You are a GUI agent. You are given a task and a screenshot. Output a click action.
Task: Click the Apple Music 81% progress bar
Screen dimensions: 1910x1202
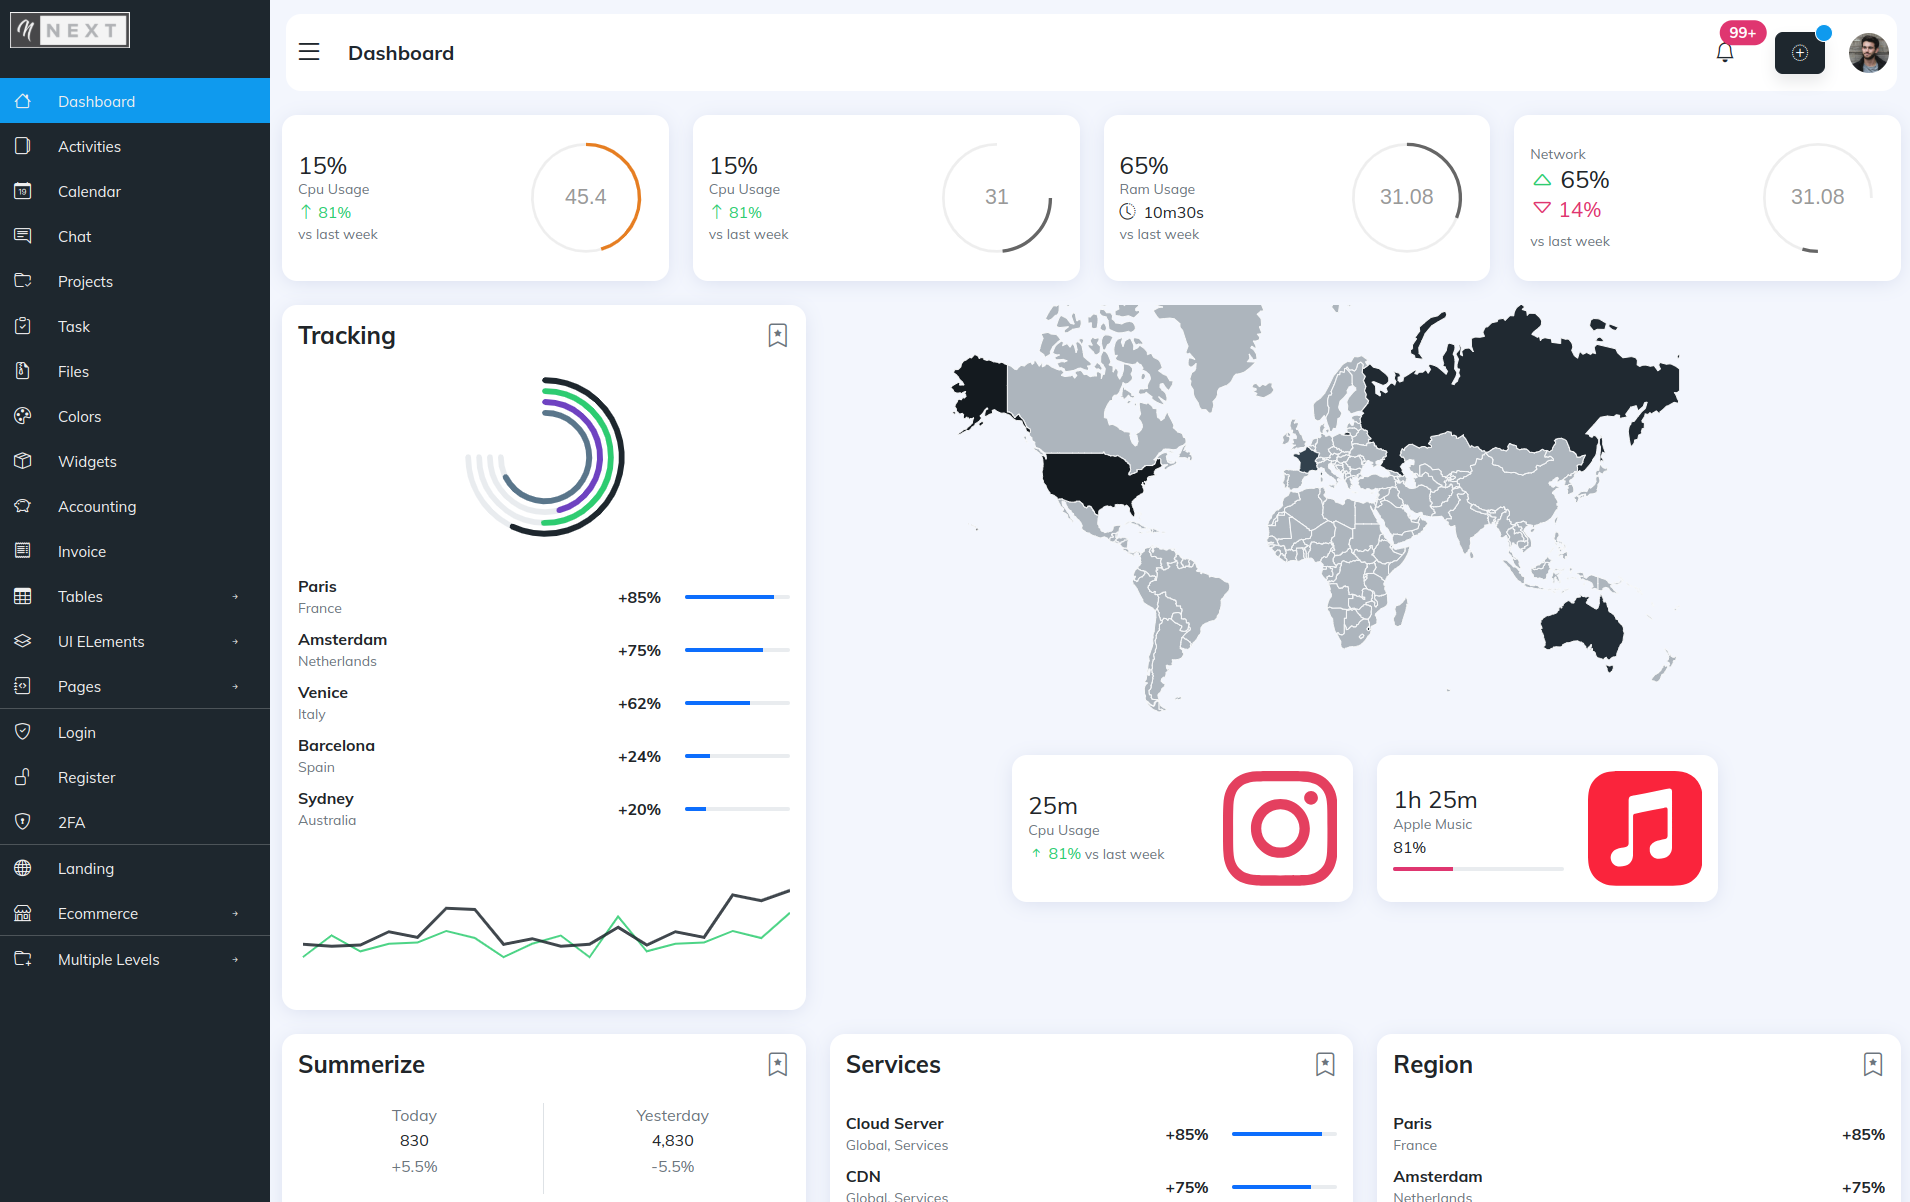(1478, 869)
